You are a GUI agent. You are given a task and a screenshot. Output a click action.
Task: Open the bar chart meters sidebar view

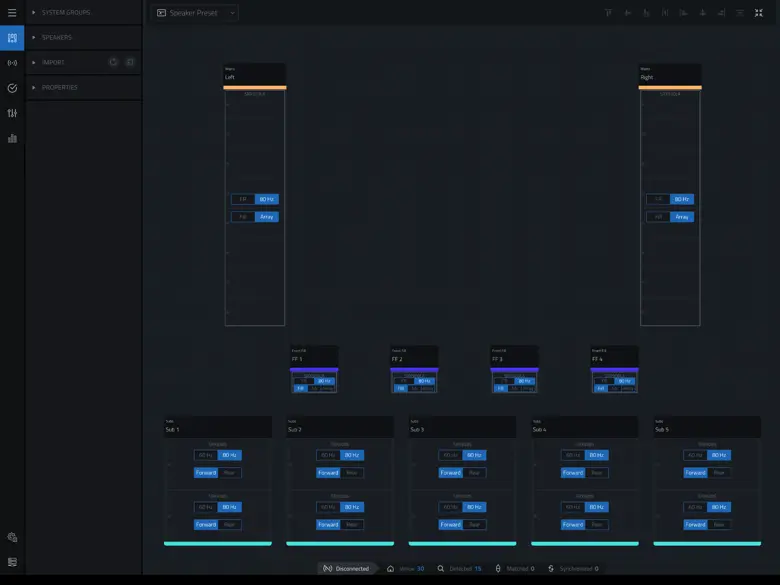(12, 138)
